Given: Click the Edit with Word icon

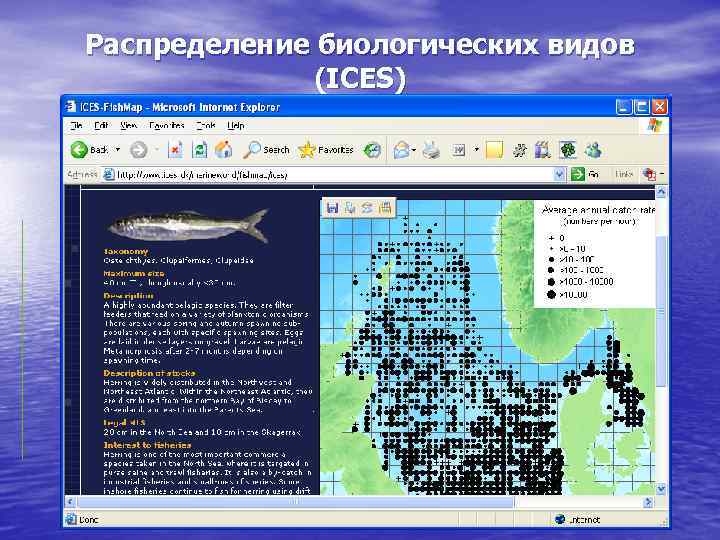Looking at the screenshot, I should (459, 150).
